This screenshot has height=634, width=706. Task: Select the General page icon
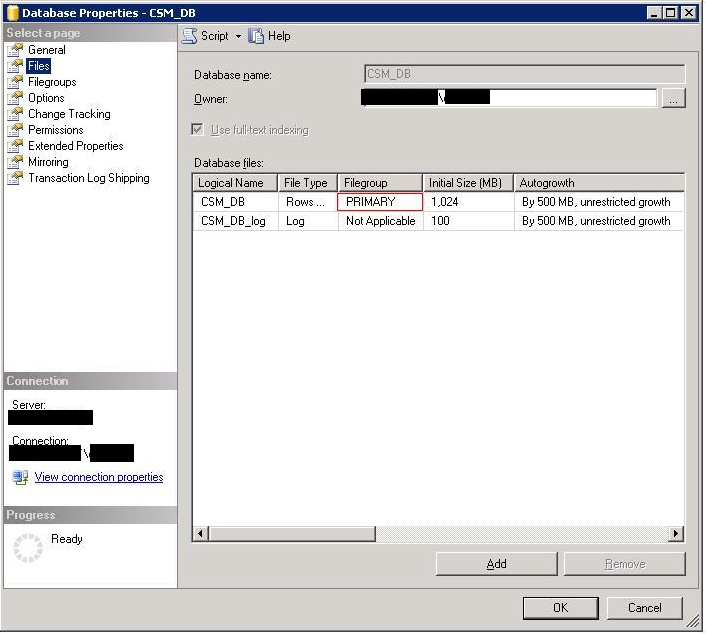click(x=15, y=50)
